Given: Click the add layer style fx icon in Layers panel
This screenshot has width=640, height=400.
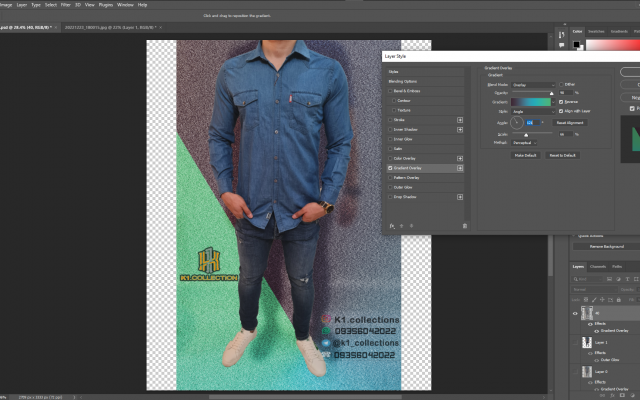Looking at the screenshot, I should point(612,395).
